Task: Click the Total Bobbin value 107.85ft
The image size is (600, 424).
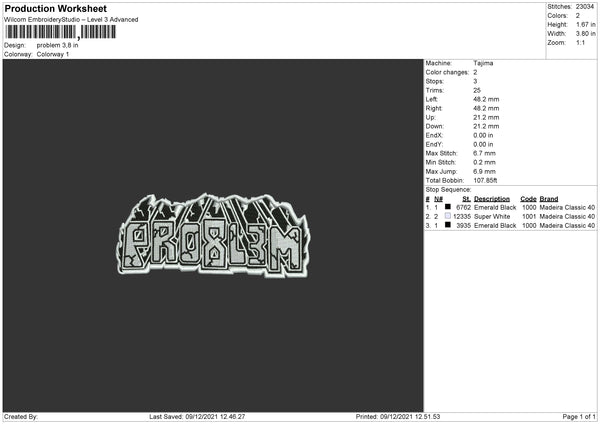Action: [485, 180]
